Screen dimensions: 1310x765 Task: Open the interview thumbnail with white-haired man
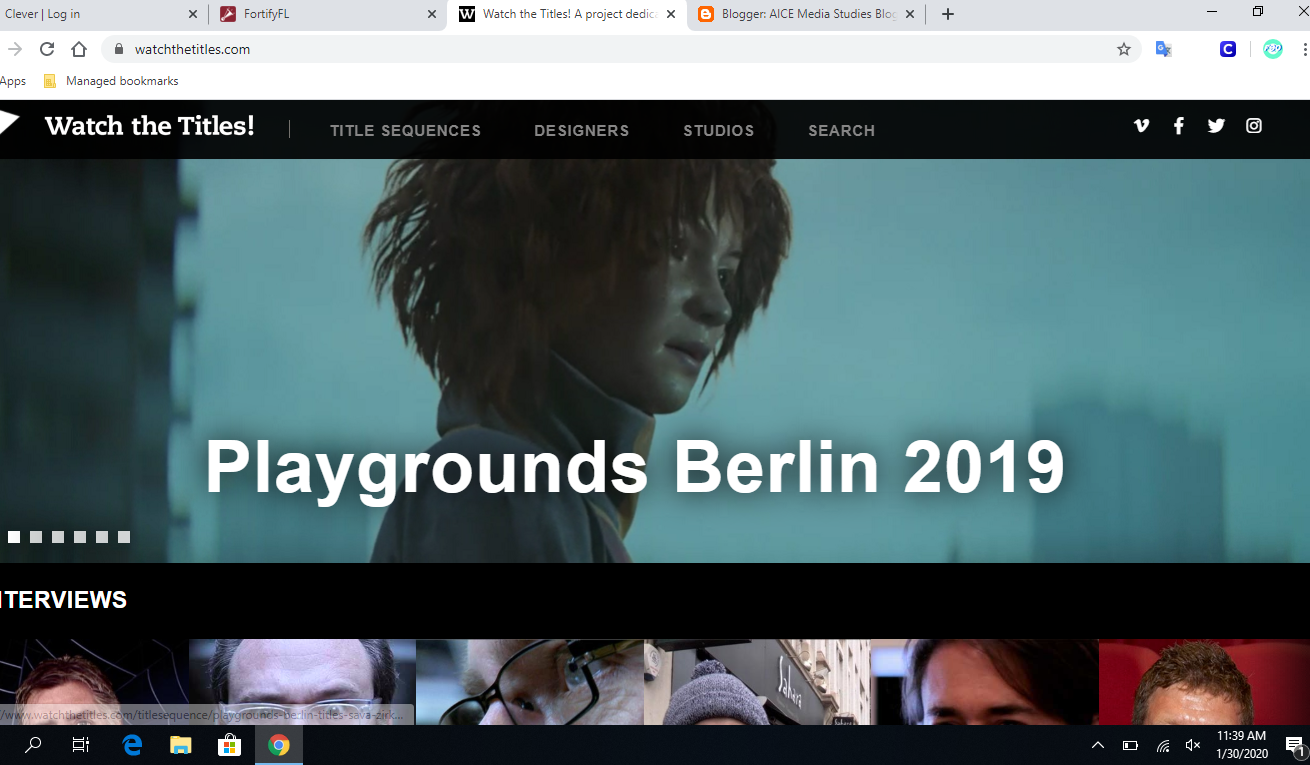click(530, 682)
